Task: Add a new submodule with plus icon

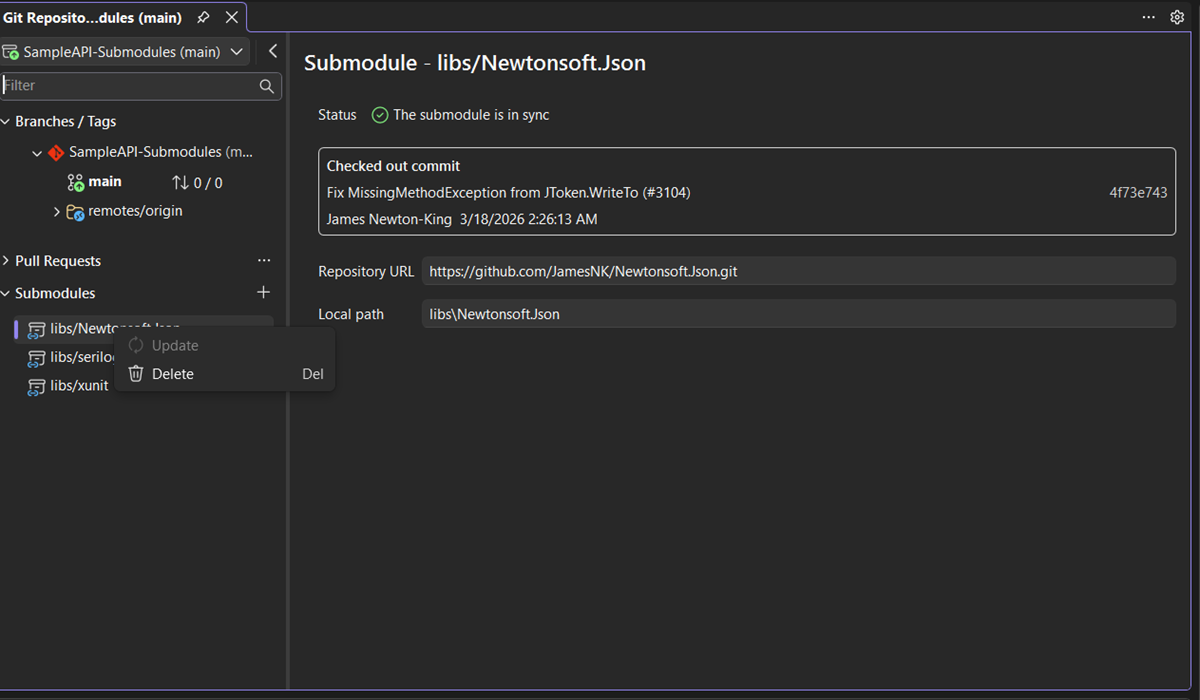Action: (x=264, y=293)
